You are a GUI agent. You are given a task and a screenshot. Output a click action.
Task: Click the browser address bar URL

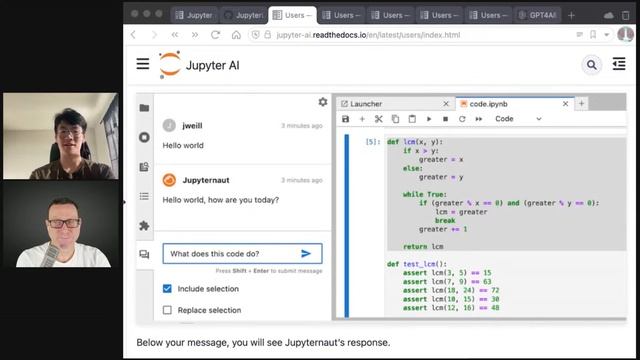tap(368, 35)
